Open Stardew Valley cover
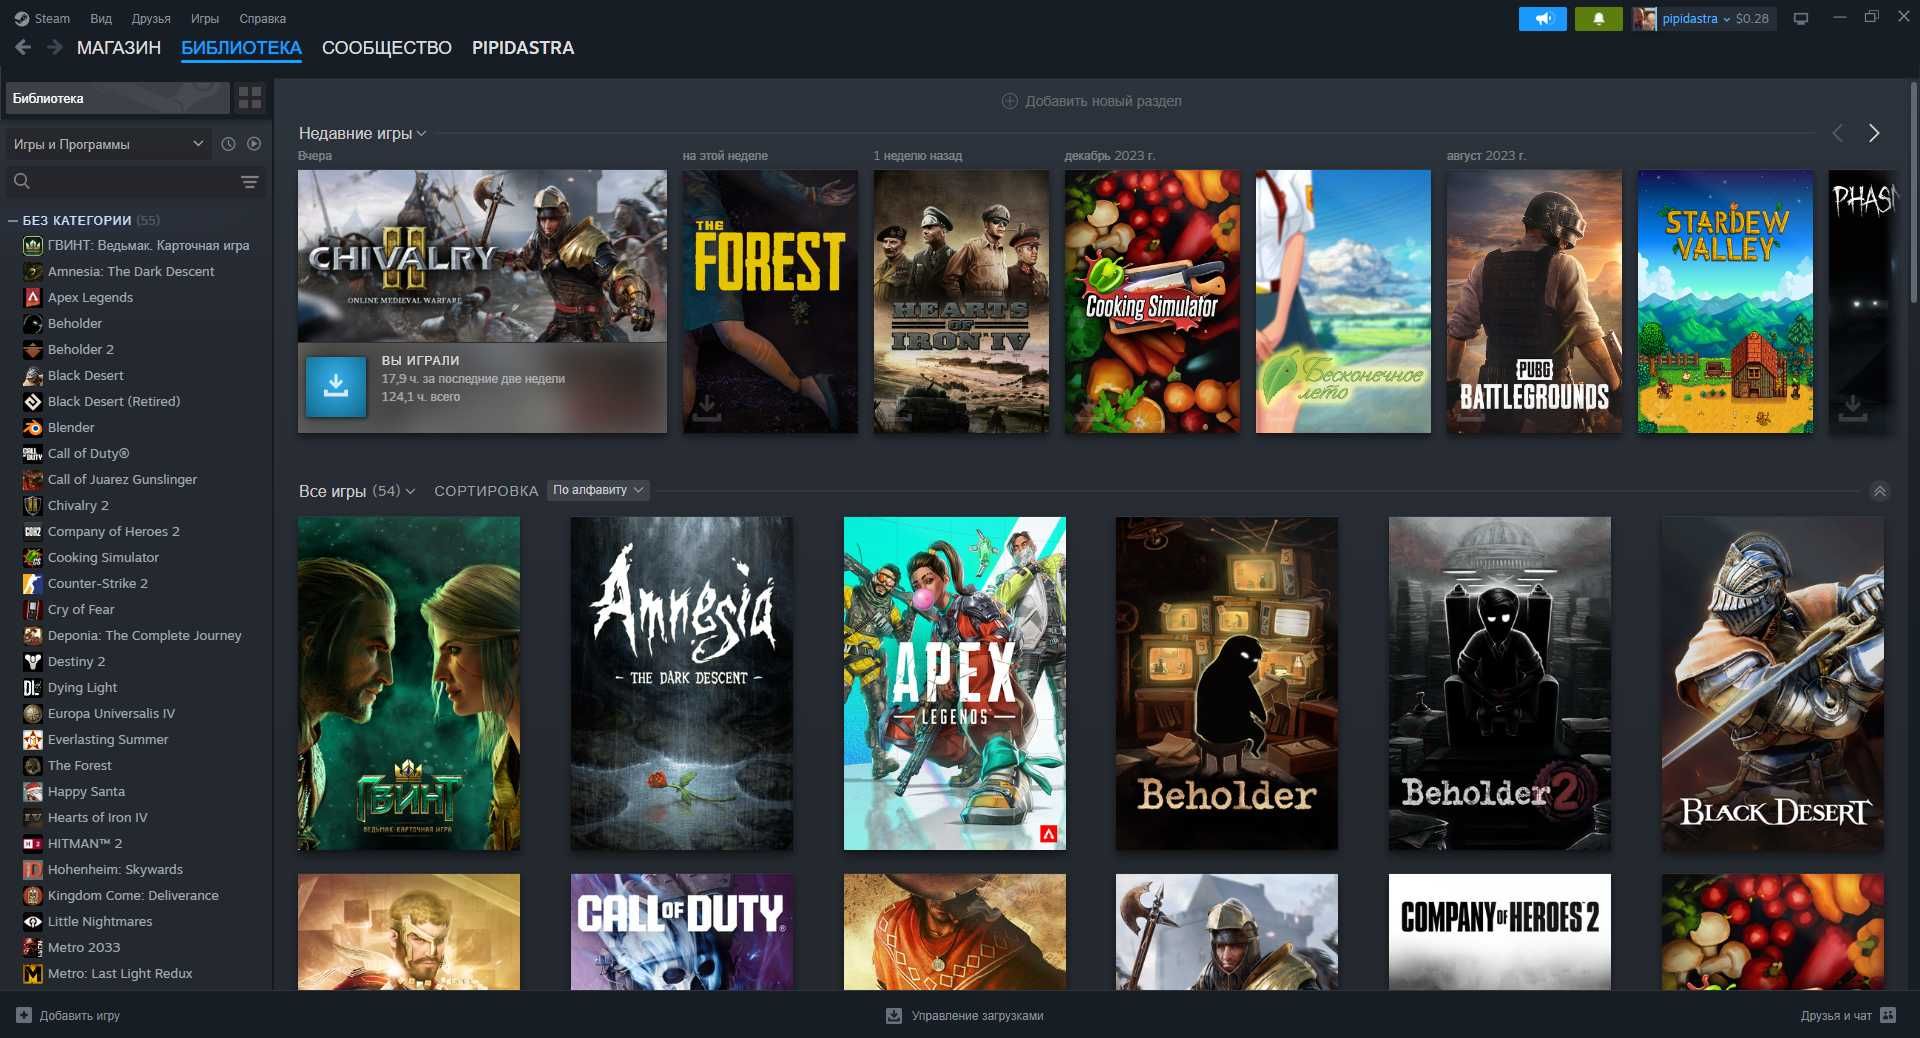 coord(1725,301)
